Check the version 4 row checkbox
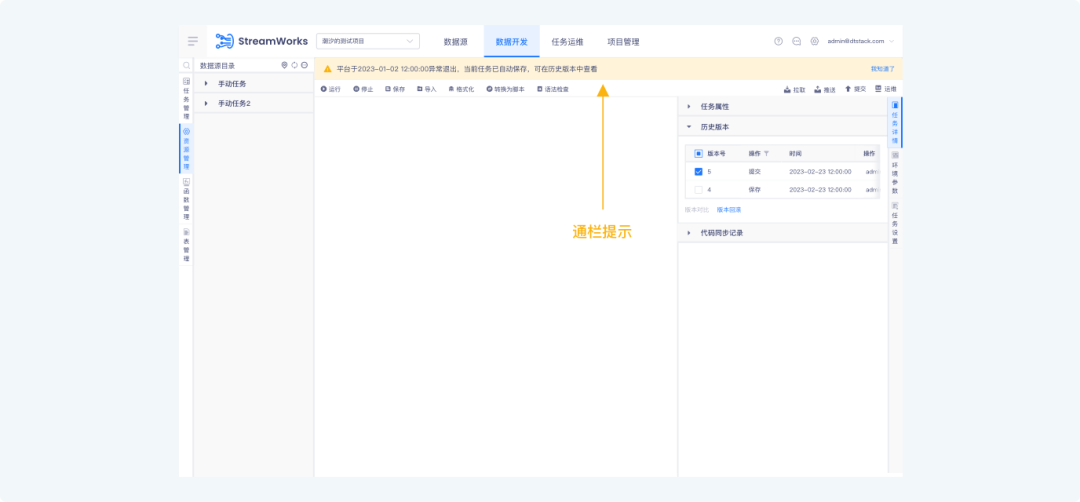The image size is (1080, 502). [x=698, y=189]
